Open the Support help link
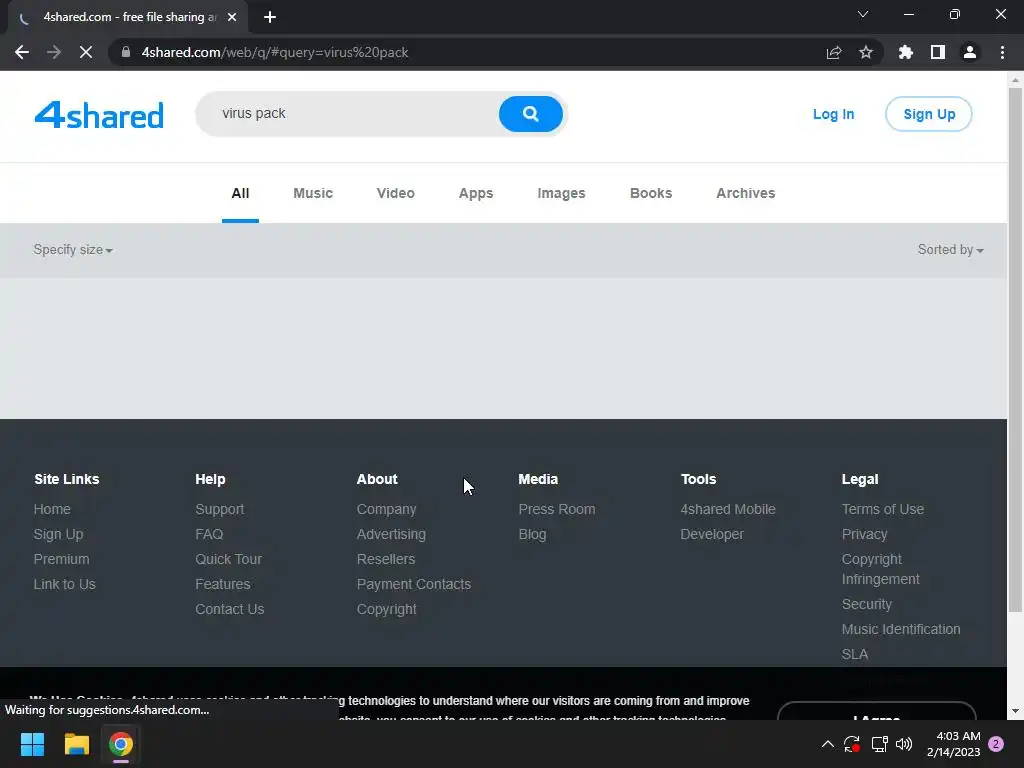Screen dimensions: 1024x768 tap(219, 509)
